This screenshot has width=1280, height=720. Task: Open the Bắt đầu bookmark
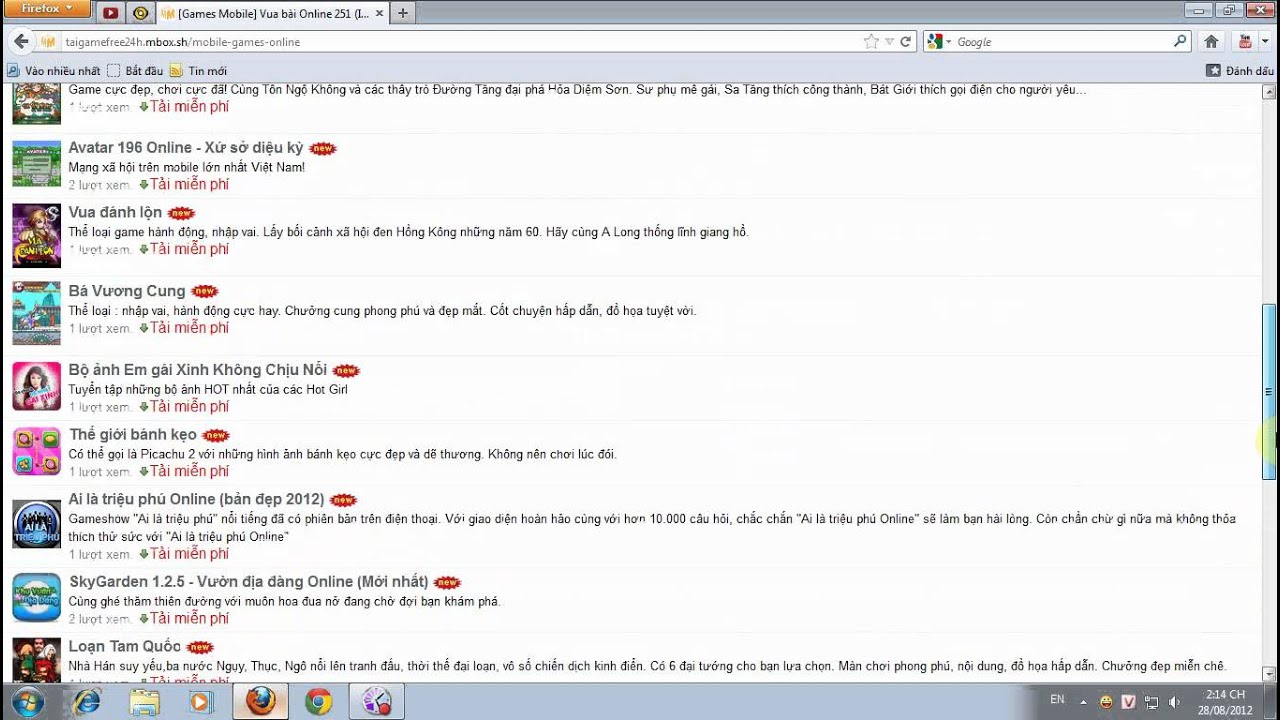pyautogui.click(x=135, y=71)
